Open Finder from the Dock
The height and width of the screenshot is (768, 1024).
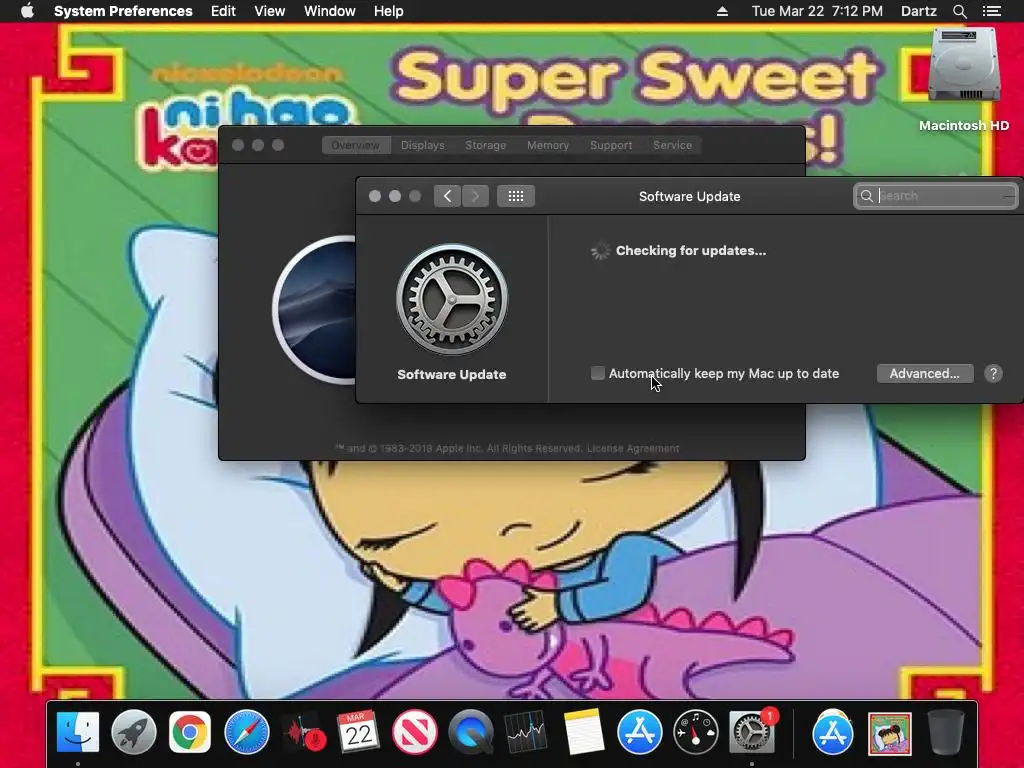point(78,732)
